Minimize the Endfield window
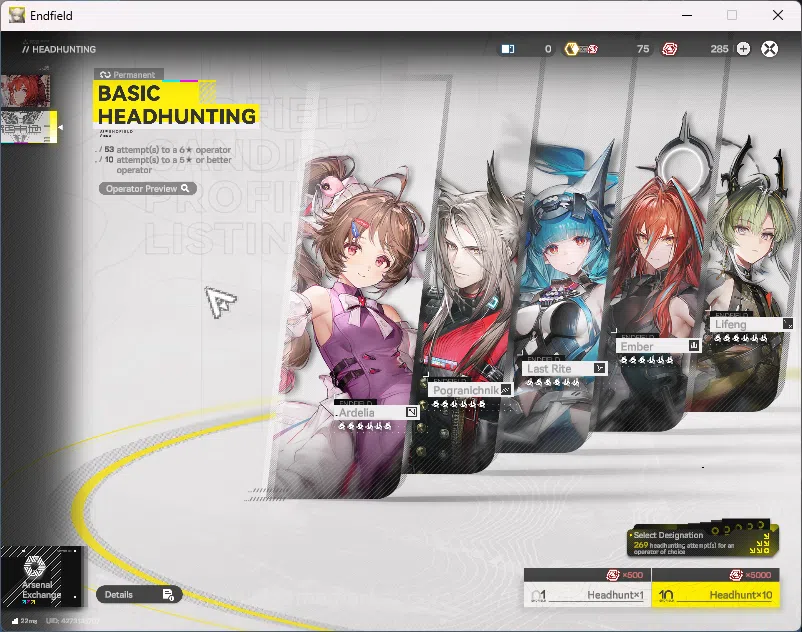 [687, 15]
